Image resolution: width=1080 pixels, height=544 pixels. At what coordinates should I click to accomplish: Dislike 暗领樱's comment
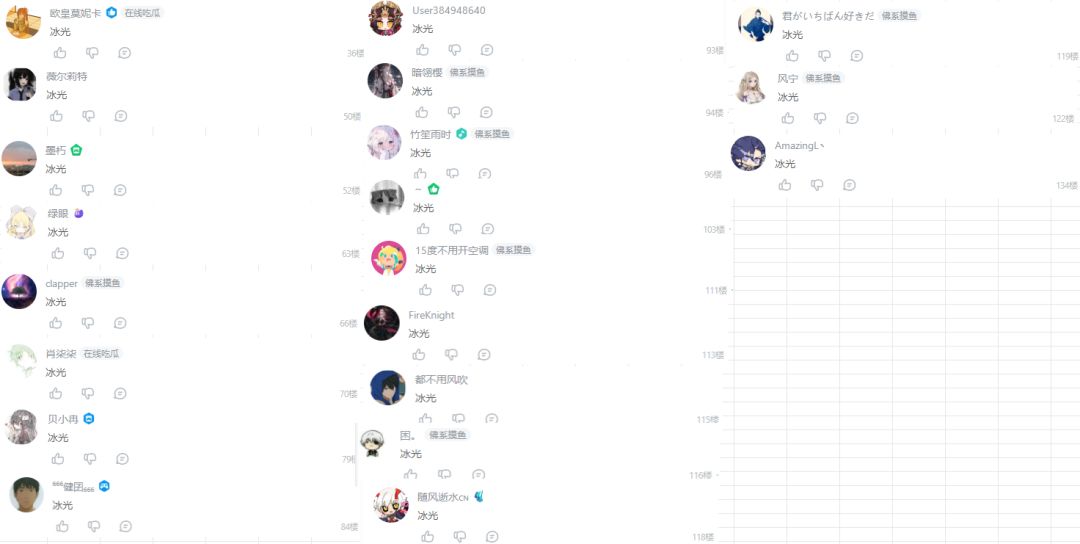coord(454,112)
